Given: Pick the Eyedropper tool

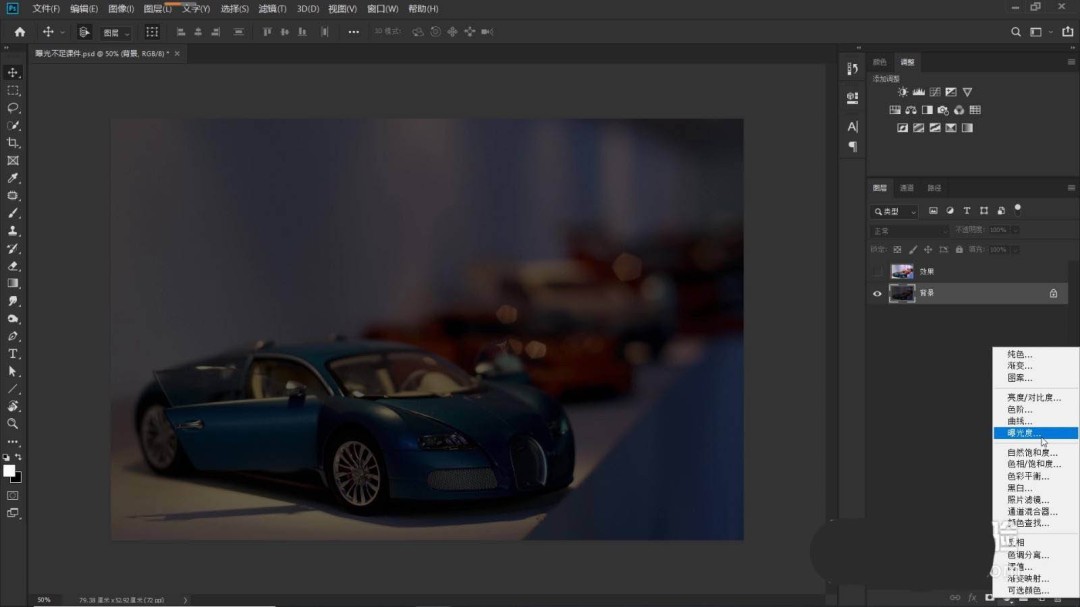Looking at the screenshot, I should 13,178.
